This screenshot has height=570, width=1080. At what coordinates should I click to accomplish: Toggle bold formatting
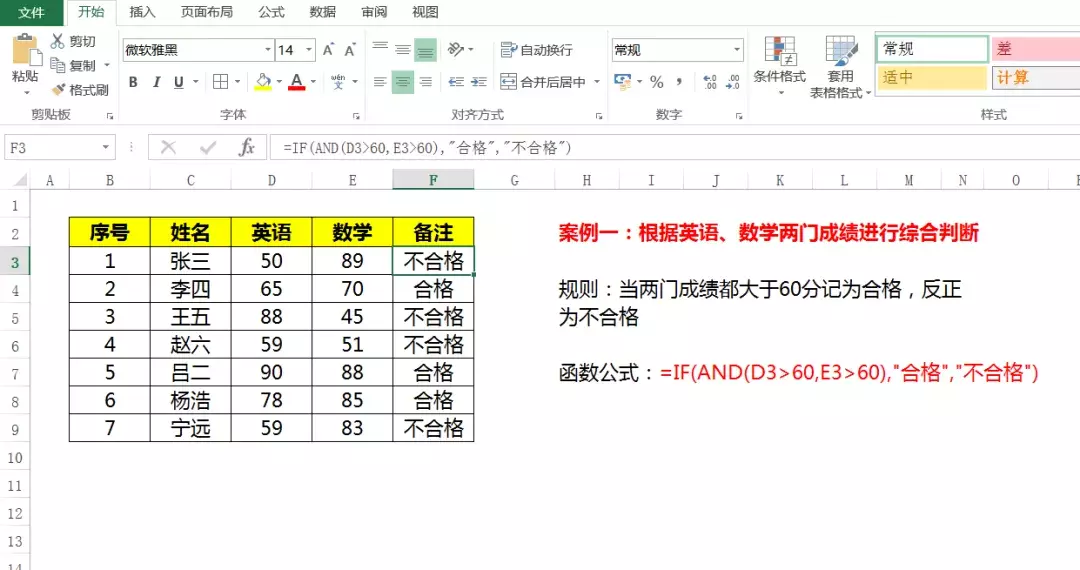click(x=134, y=82)
